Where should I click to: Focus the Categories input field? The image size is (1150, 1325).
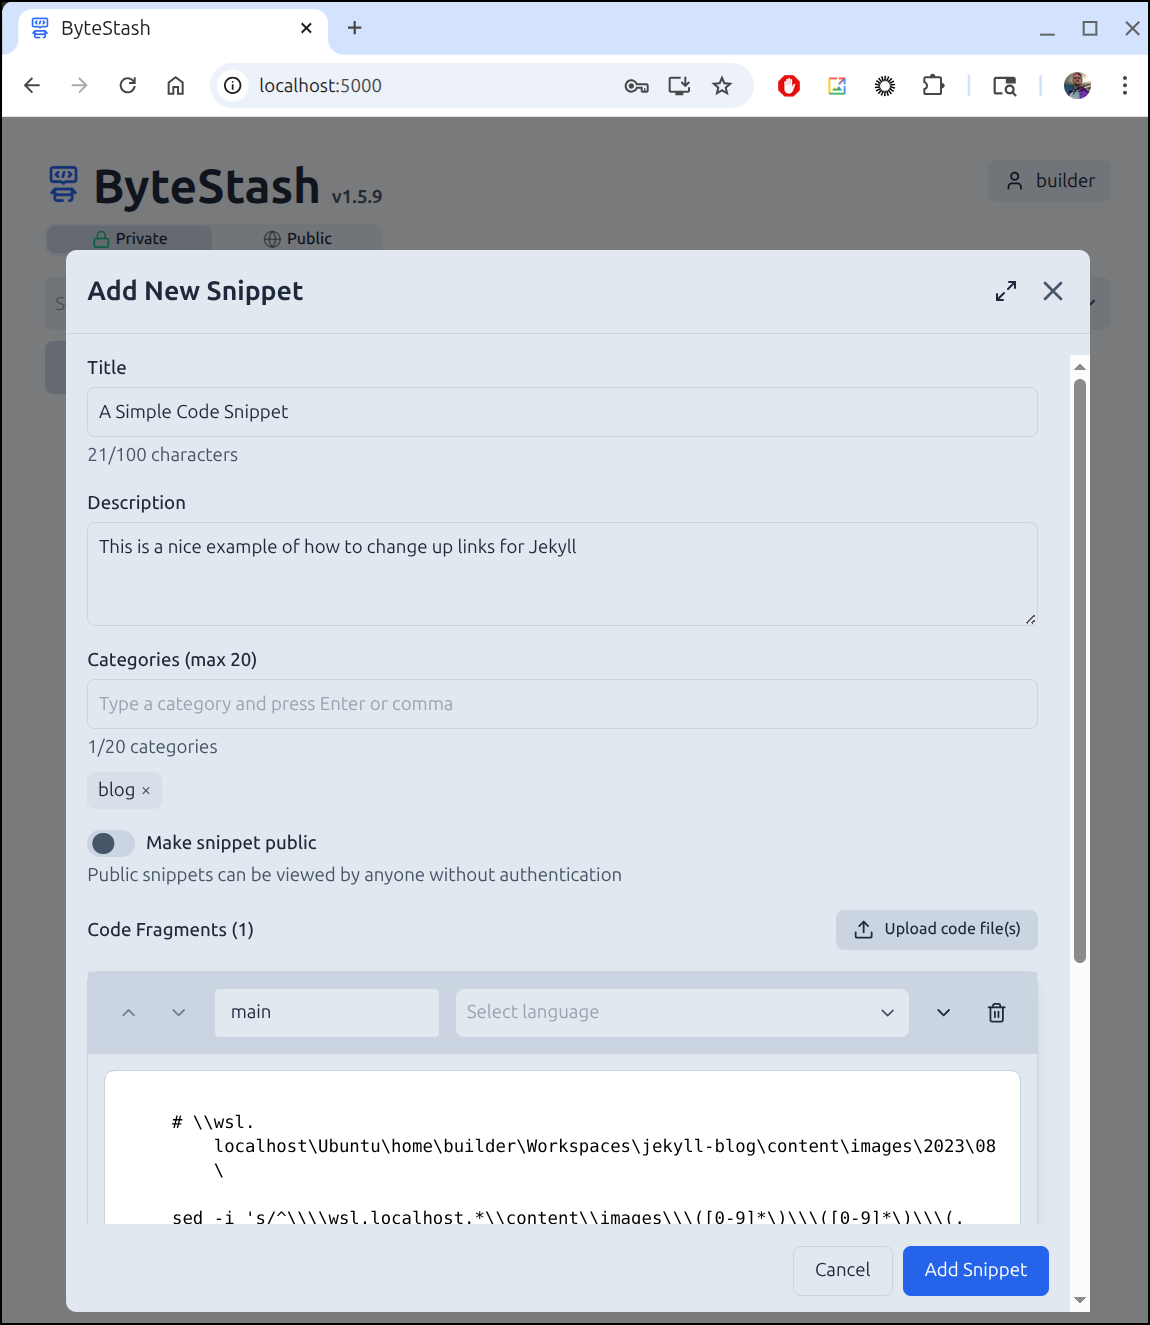562,704
